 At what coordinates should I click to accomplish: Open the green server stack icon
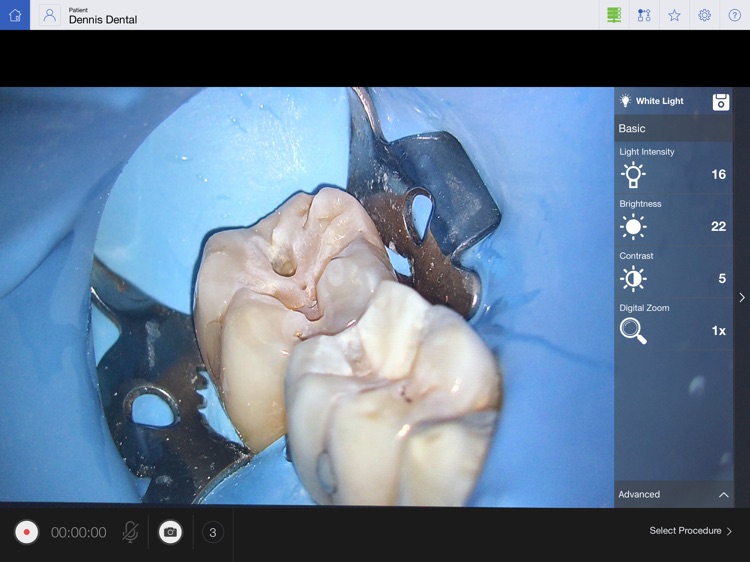click(x=614, y=15)
